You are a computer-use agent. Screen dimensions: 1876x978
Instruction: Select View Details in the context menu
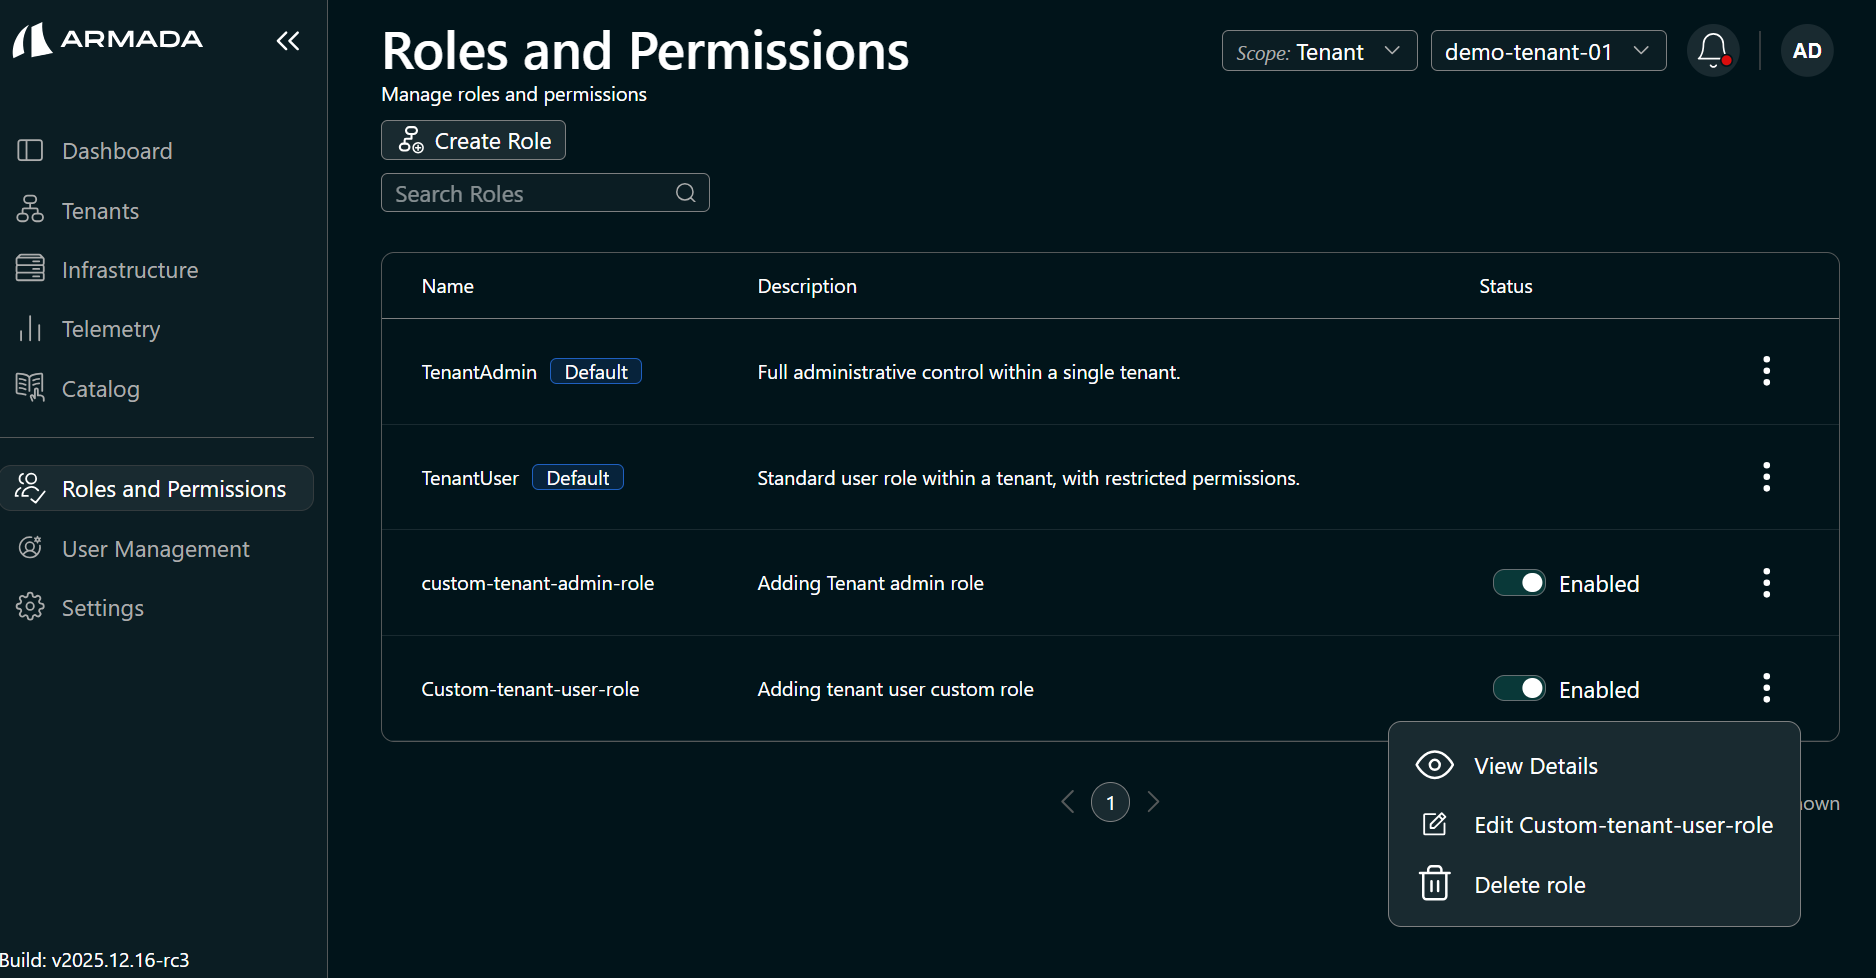pyautogui.click(x=1535, y=765)
